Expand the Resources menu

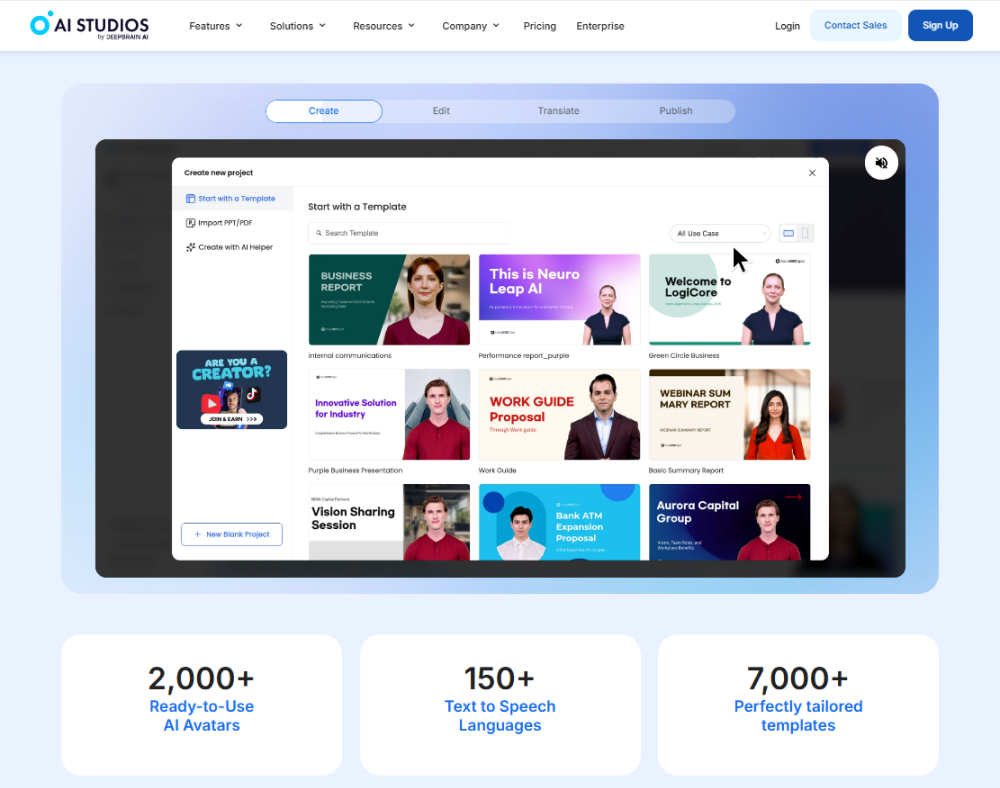coord(384,26)
